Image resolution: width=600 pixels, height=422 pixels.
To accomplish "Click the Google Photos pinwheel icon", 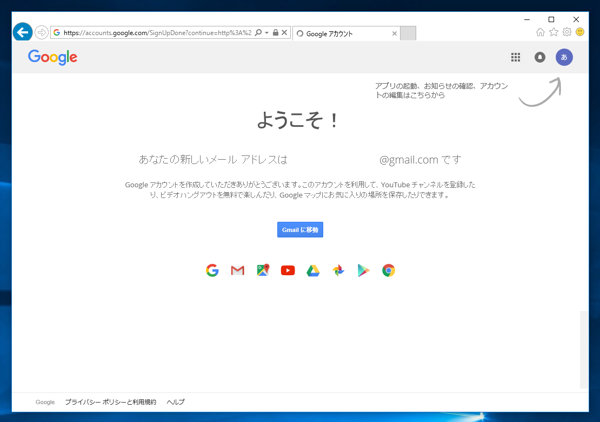I will click(338, 270).
